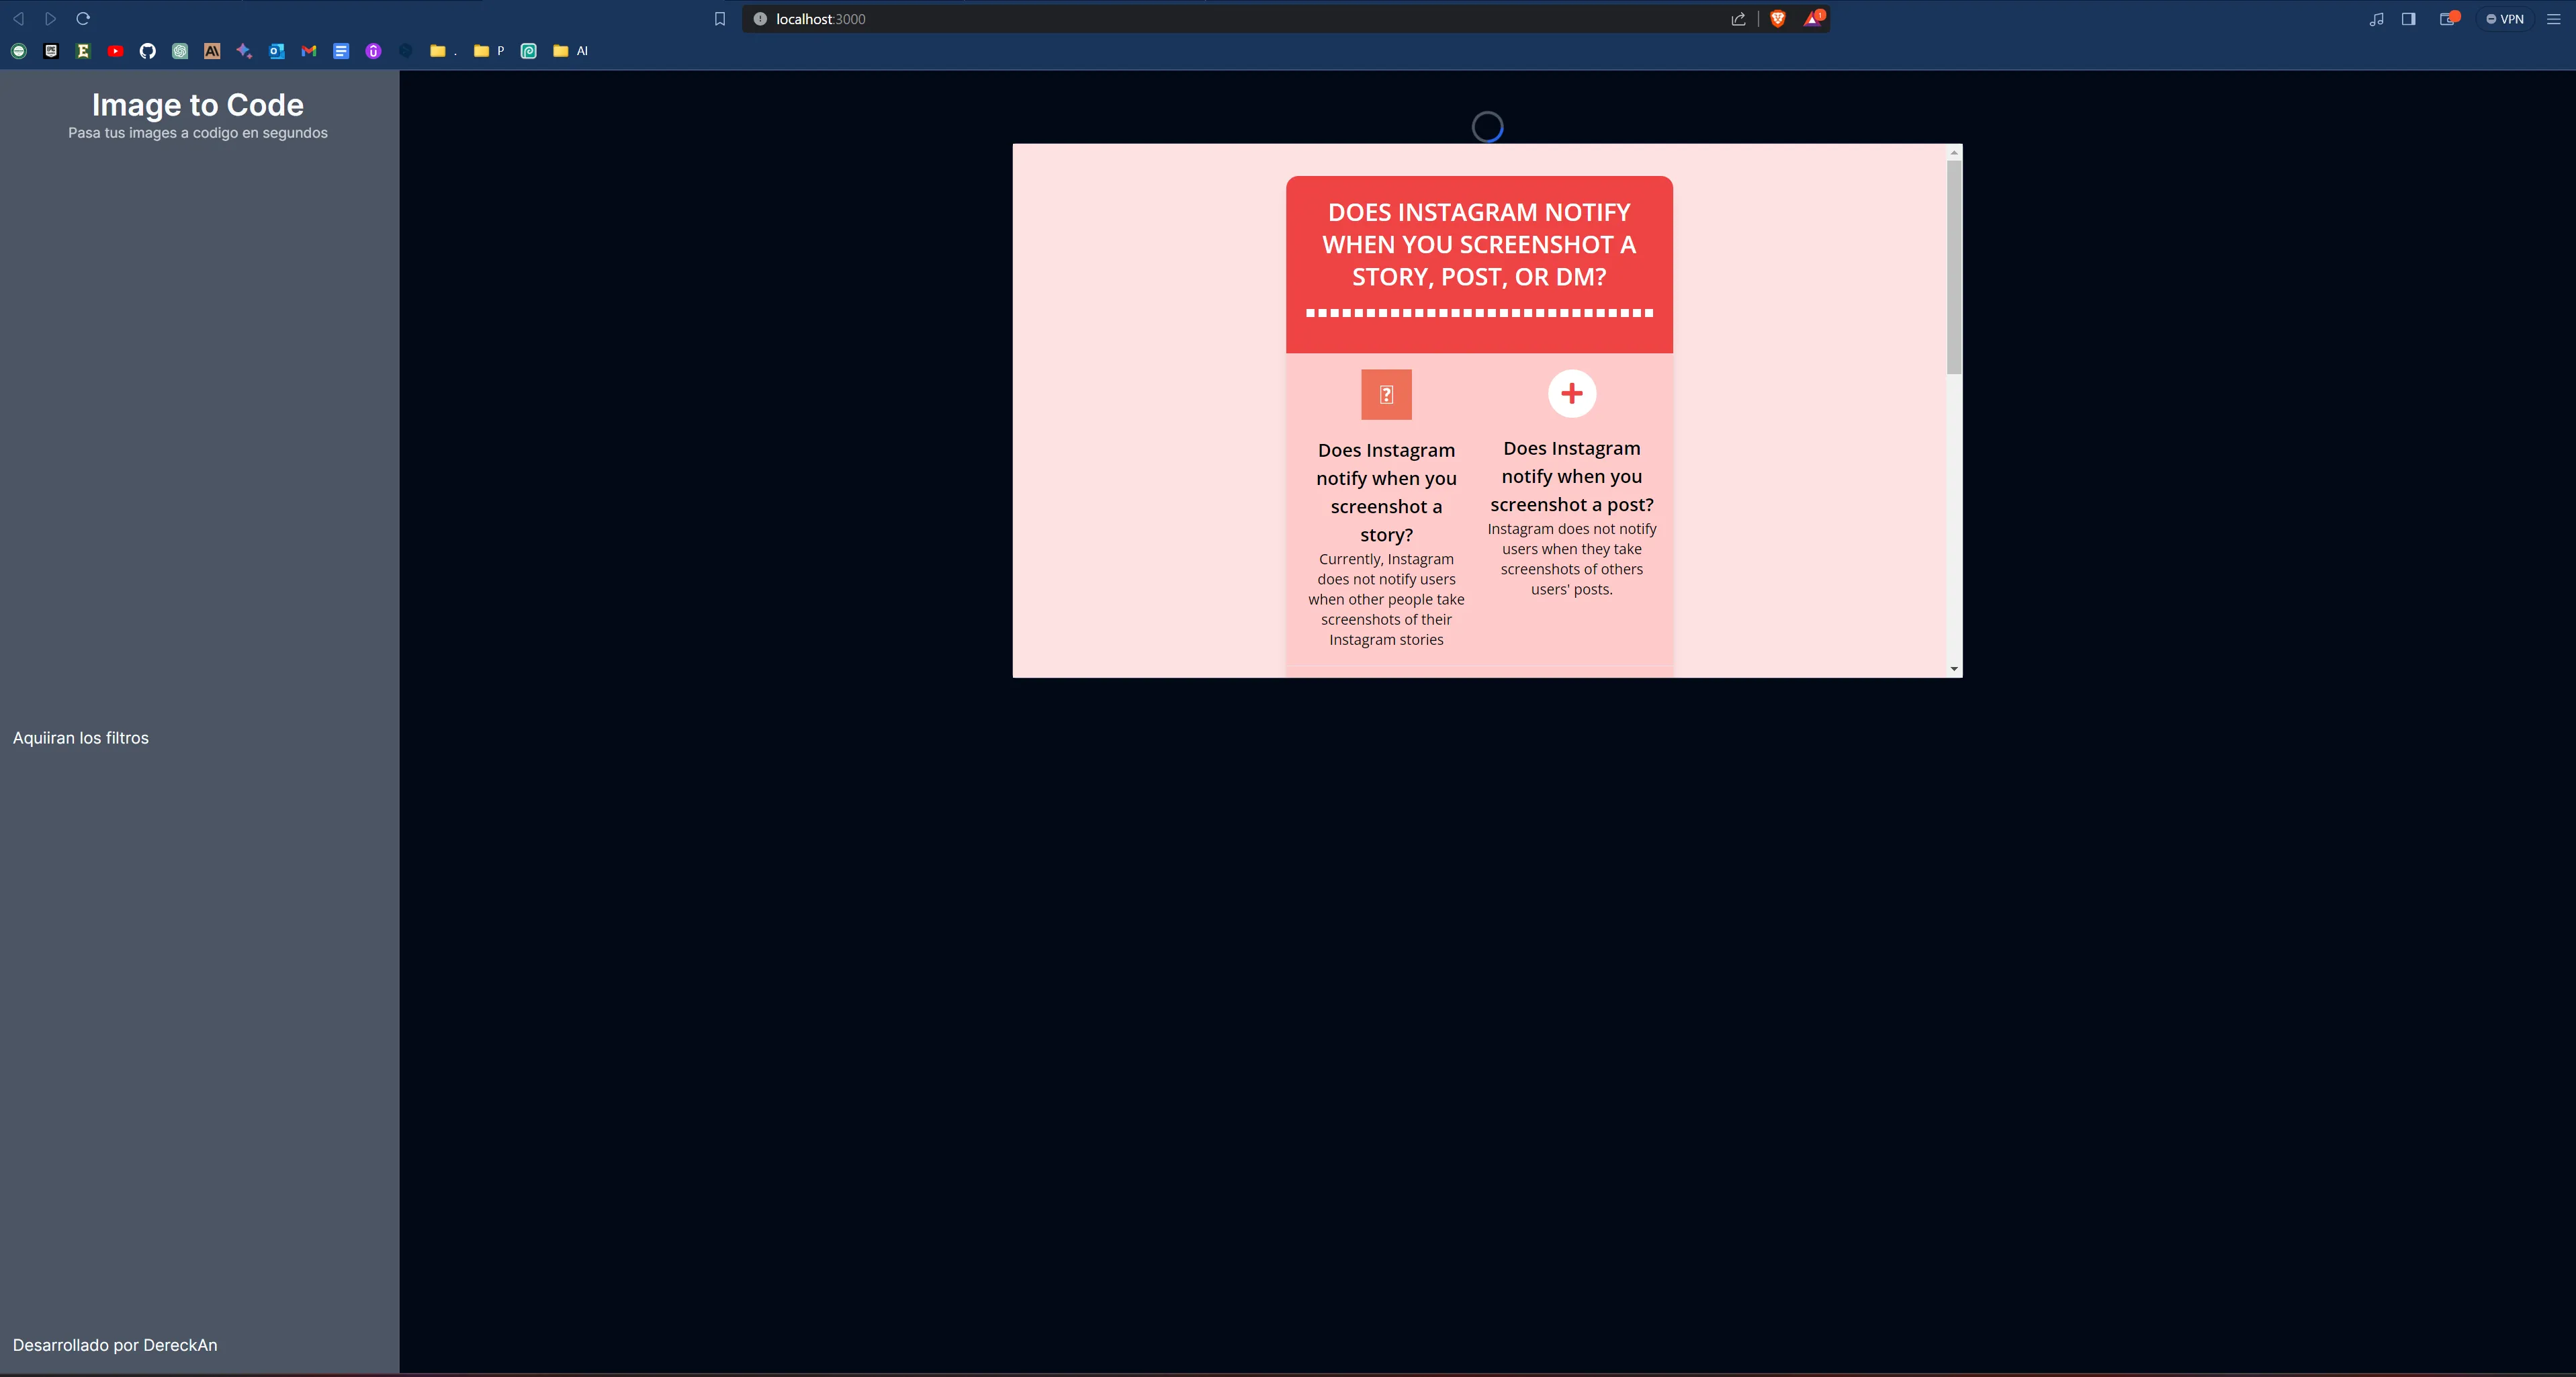Click the orange question mark icon
Screen dimensions: 2576x1377
(x=1386, y=395)
